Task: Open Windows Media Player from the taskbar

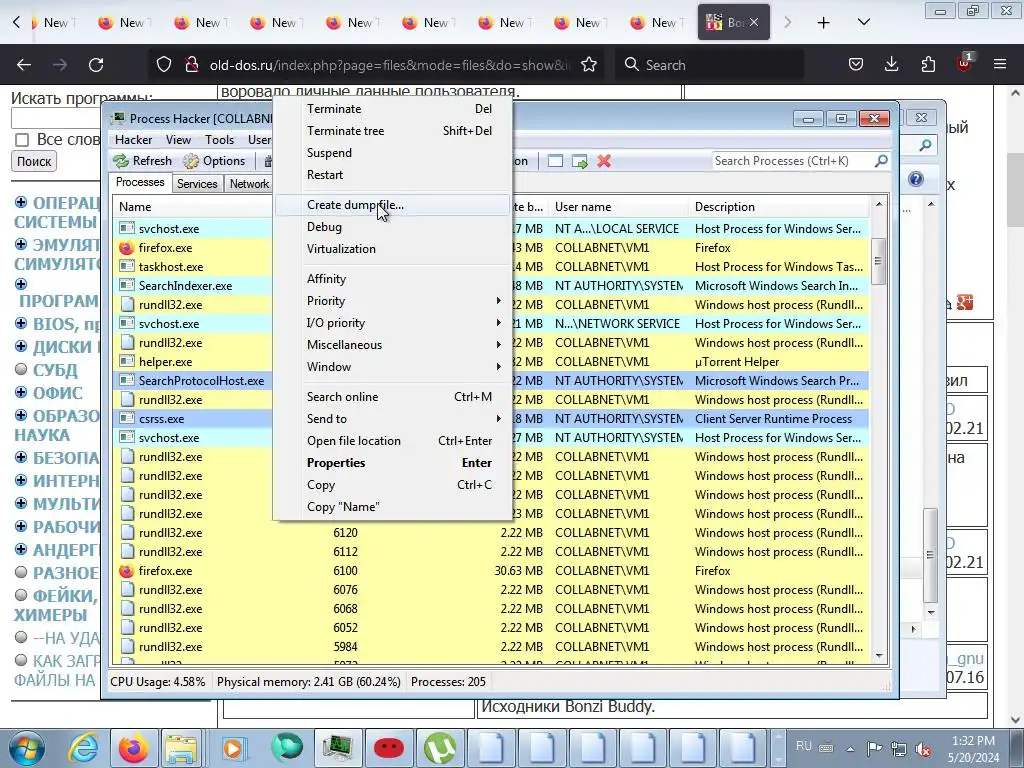Action: point(232,748)
